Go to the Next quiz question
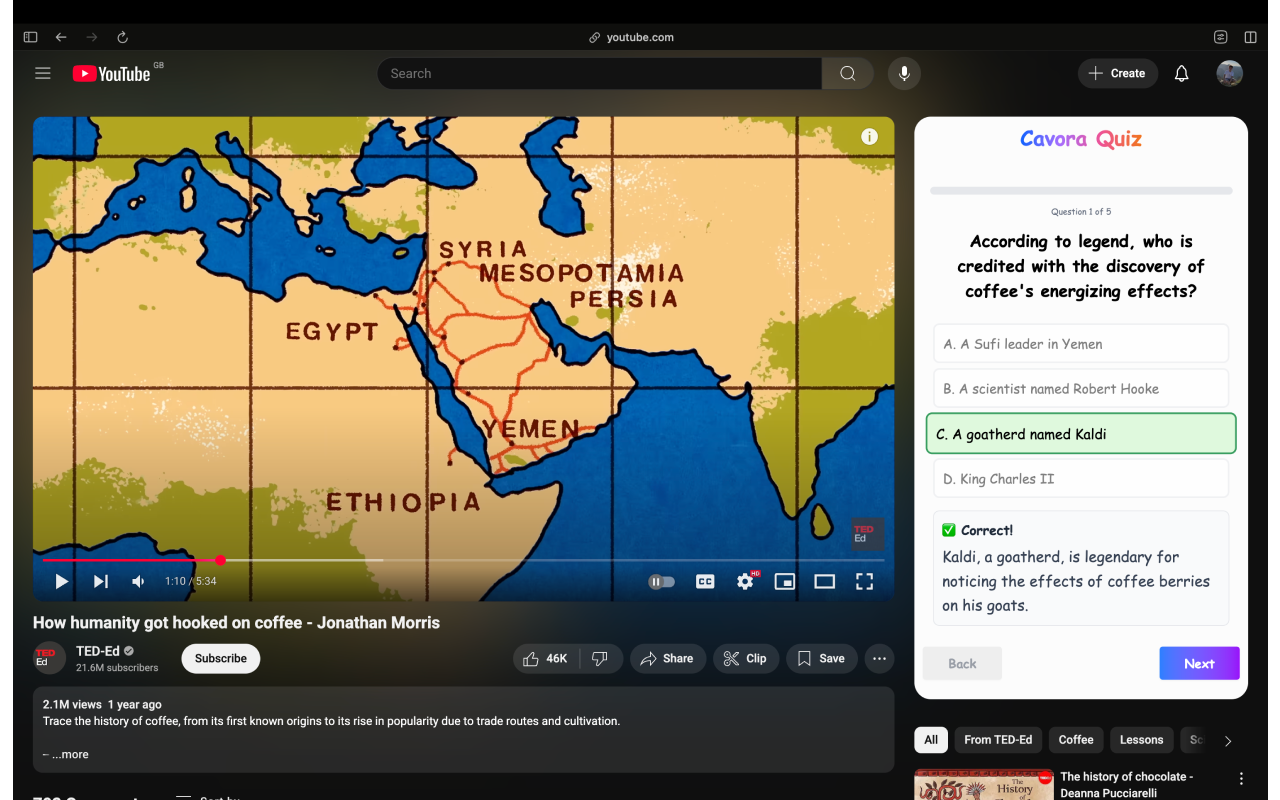 pos(1199,663)
